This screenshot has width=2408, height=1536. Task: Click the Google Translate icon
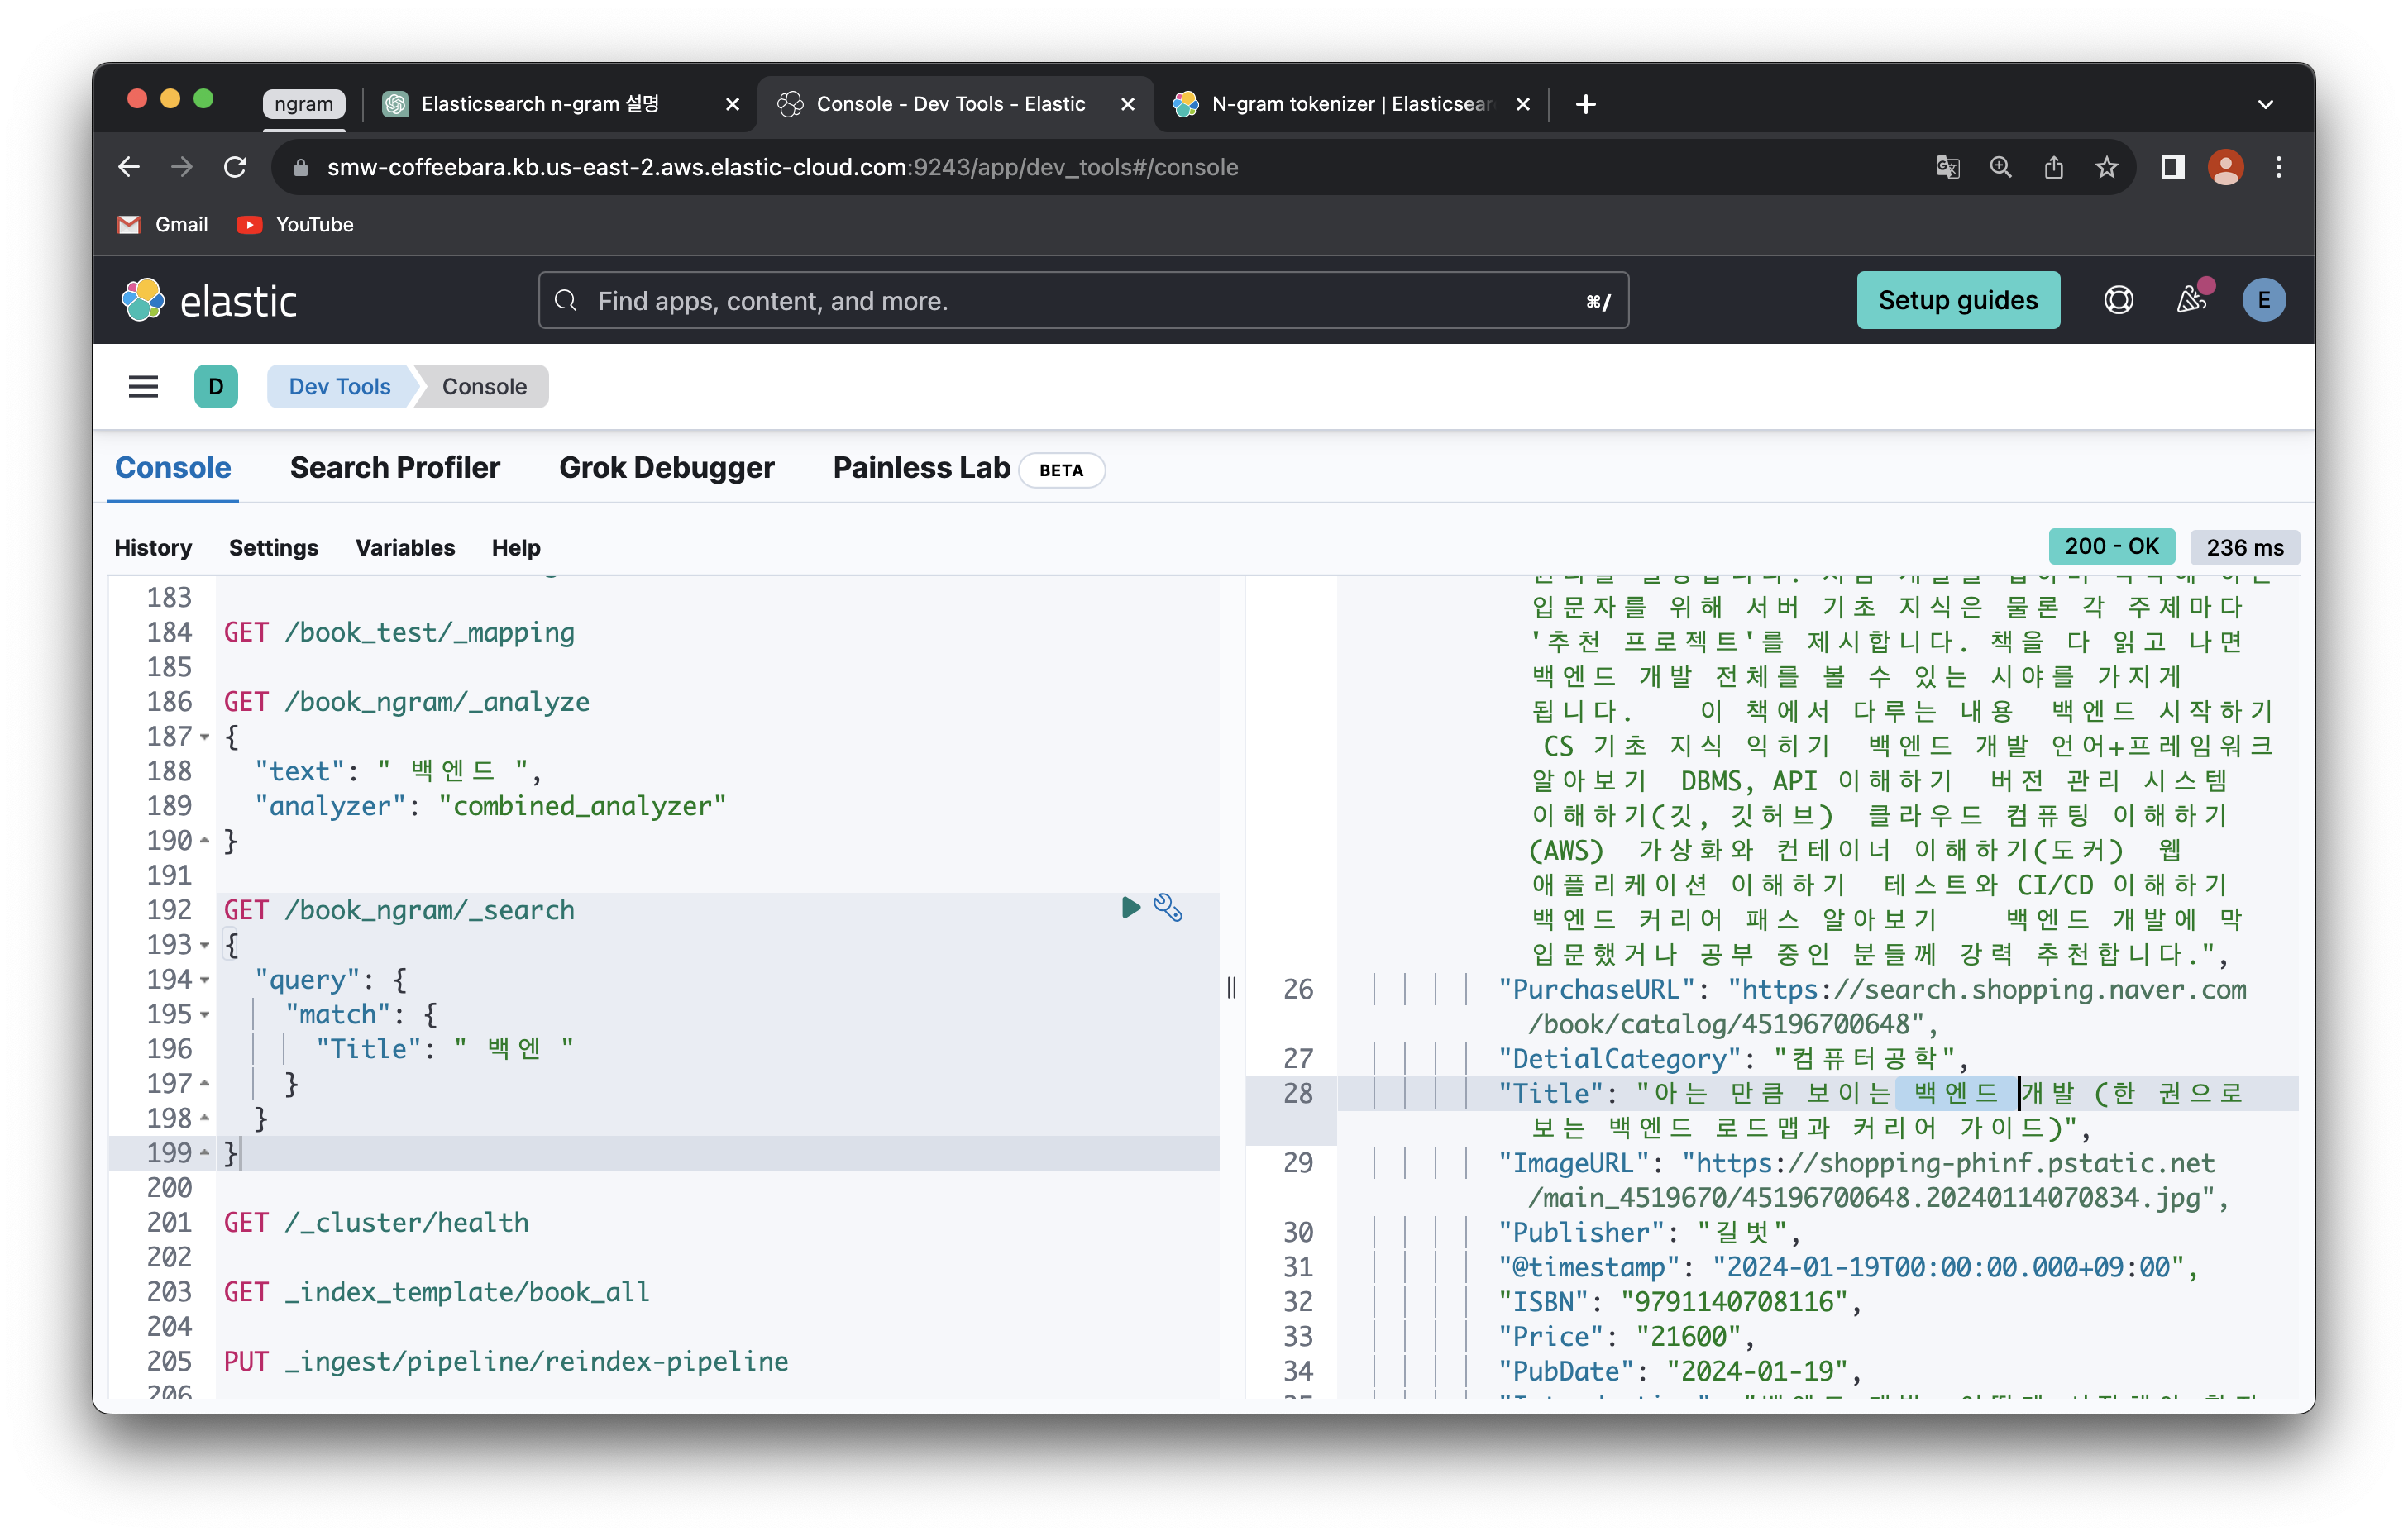pos(1947,167)
